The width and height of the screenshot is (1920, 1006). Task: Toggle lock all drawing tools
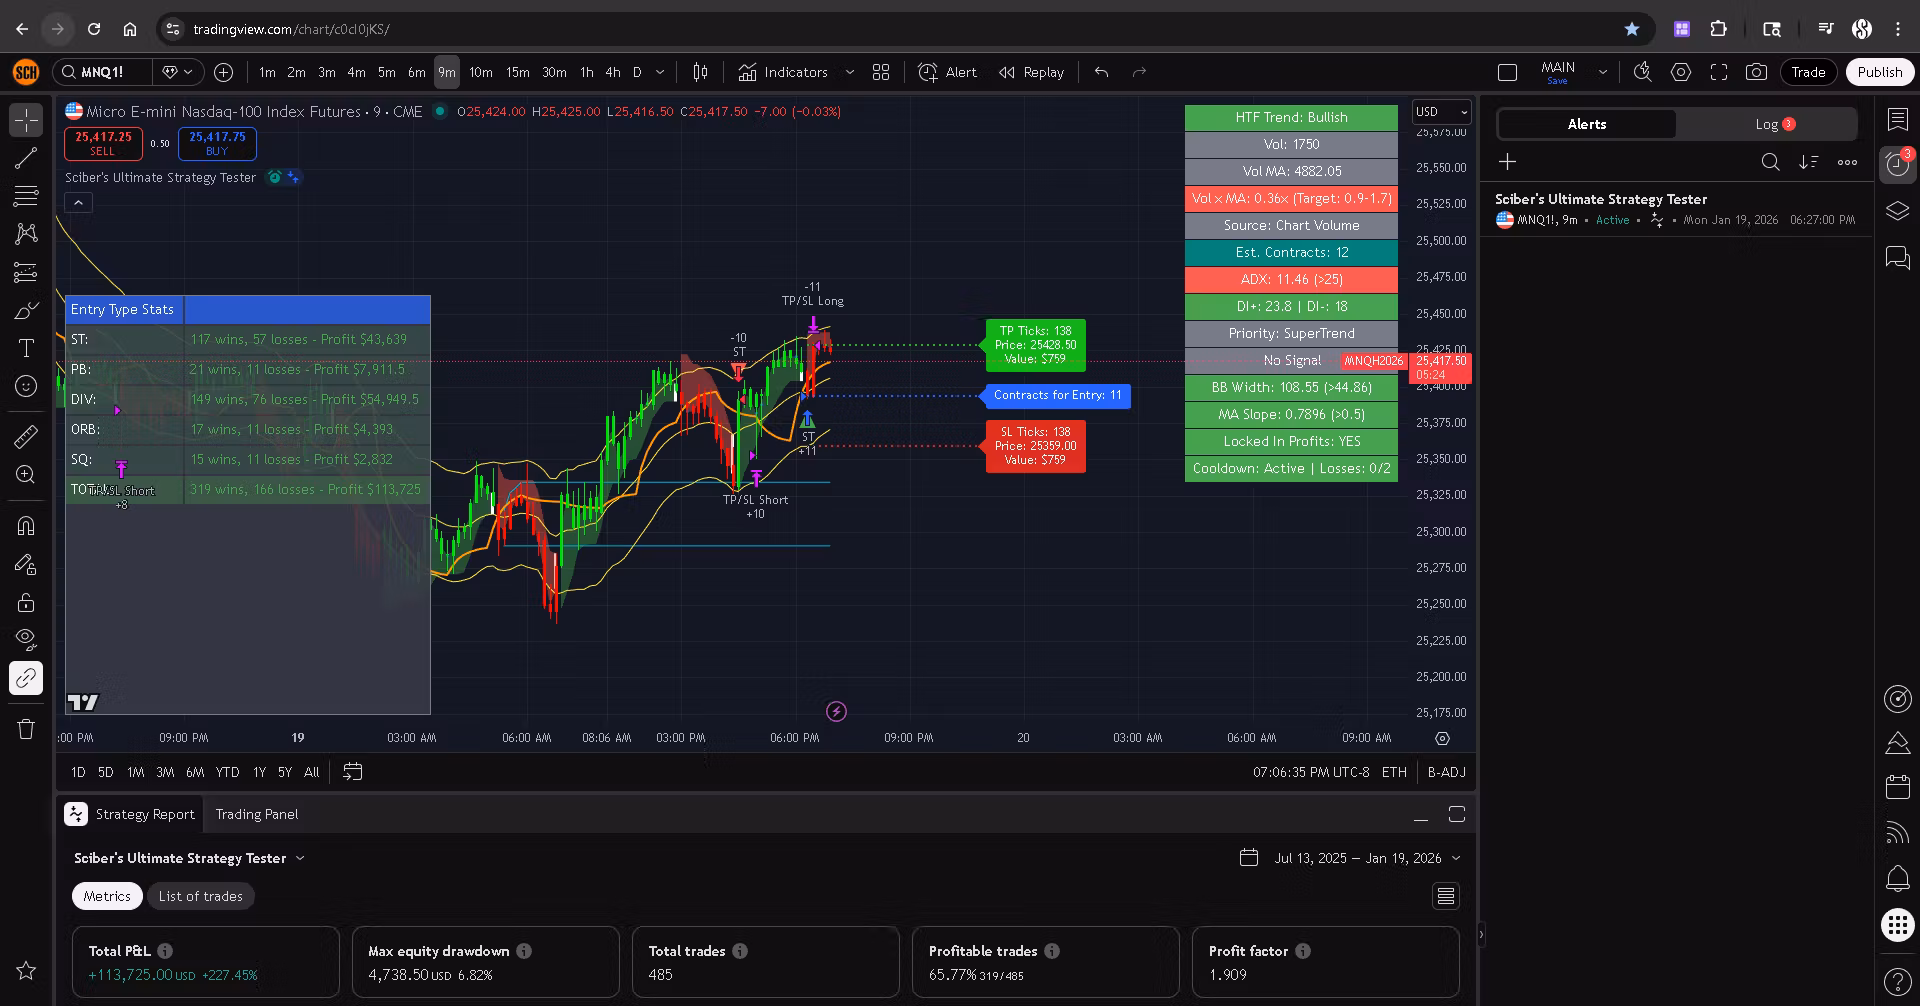[x=26, y=602]
